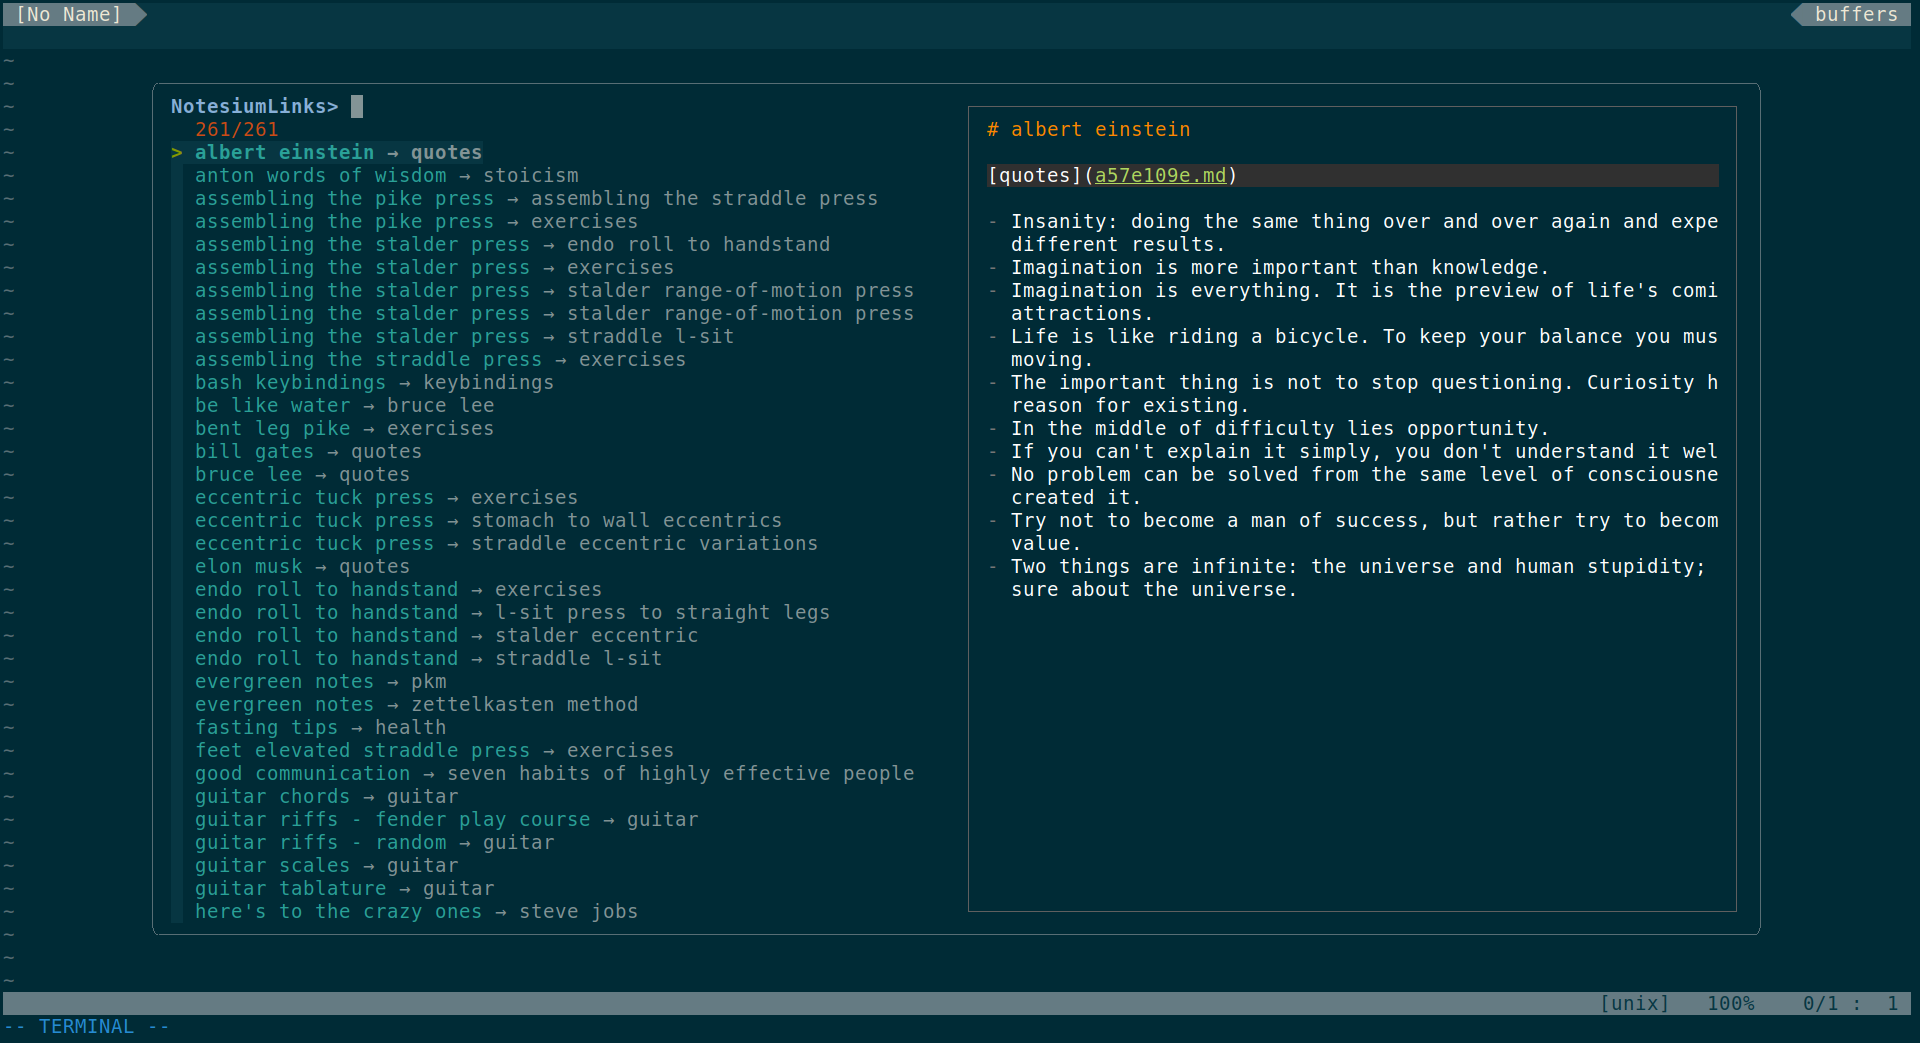Click the 100% scroll position indicator

point(1730,1003)
